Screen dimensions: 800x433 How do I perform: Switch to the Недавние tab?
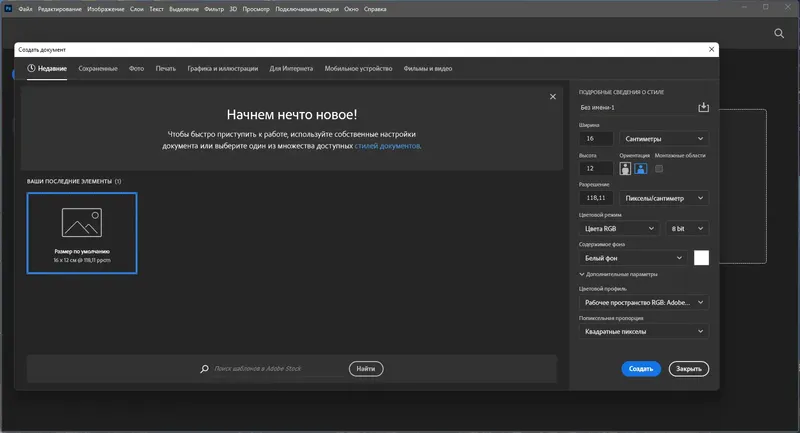pos(47,68)
